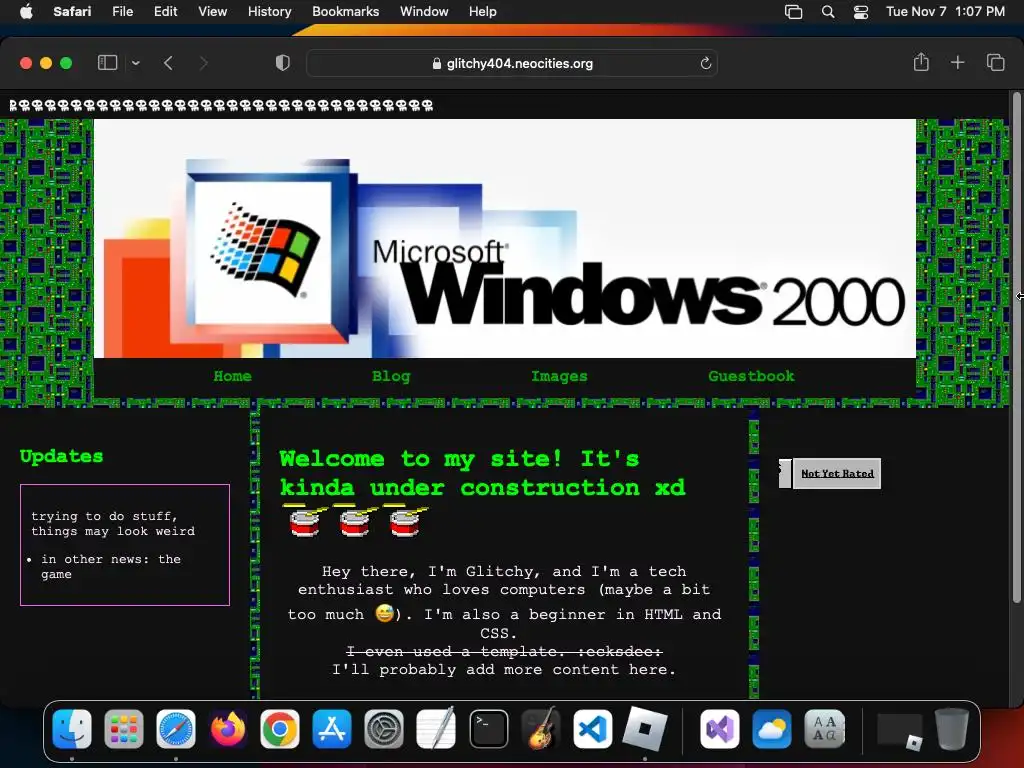Open the File menu
1024x768 pixels.
(x=122, y=11)
